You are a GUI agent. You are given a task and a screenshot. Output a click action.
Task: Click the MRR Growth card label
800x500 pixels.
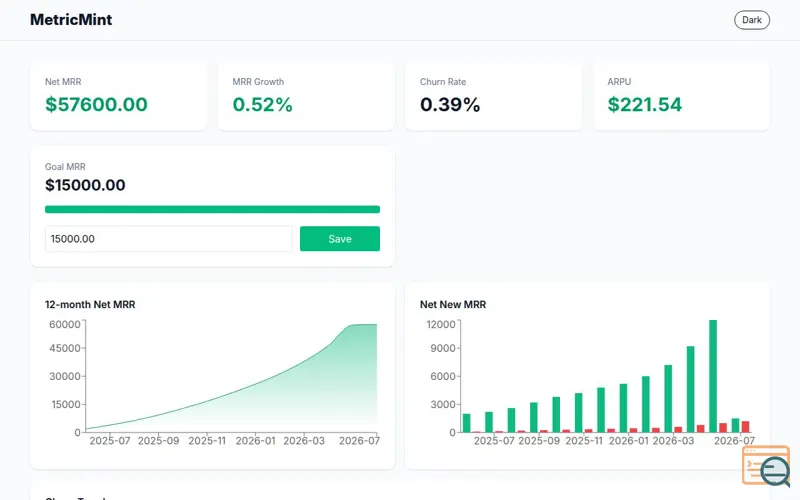(x=258, y=82)
